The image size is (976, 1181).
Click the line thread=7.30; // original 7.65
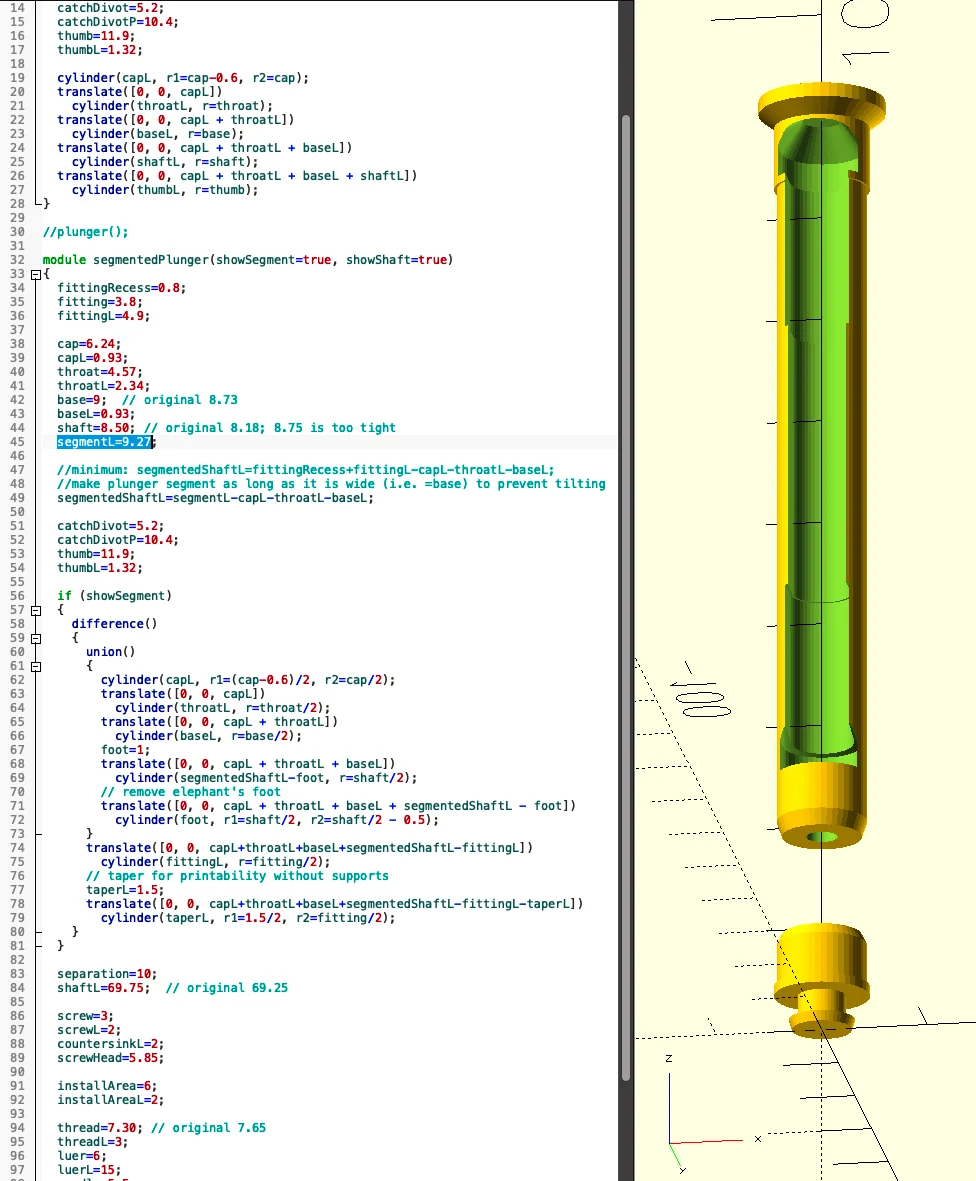click(x=161, y=1128)
